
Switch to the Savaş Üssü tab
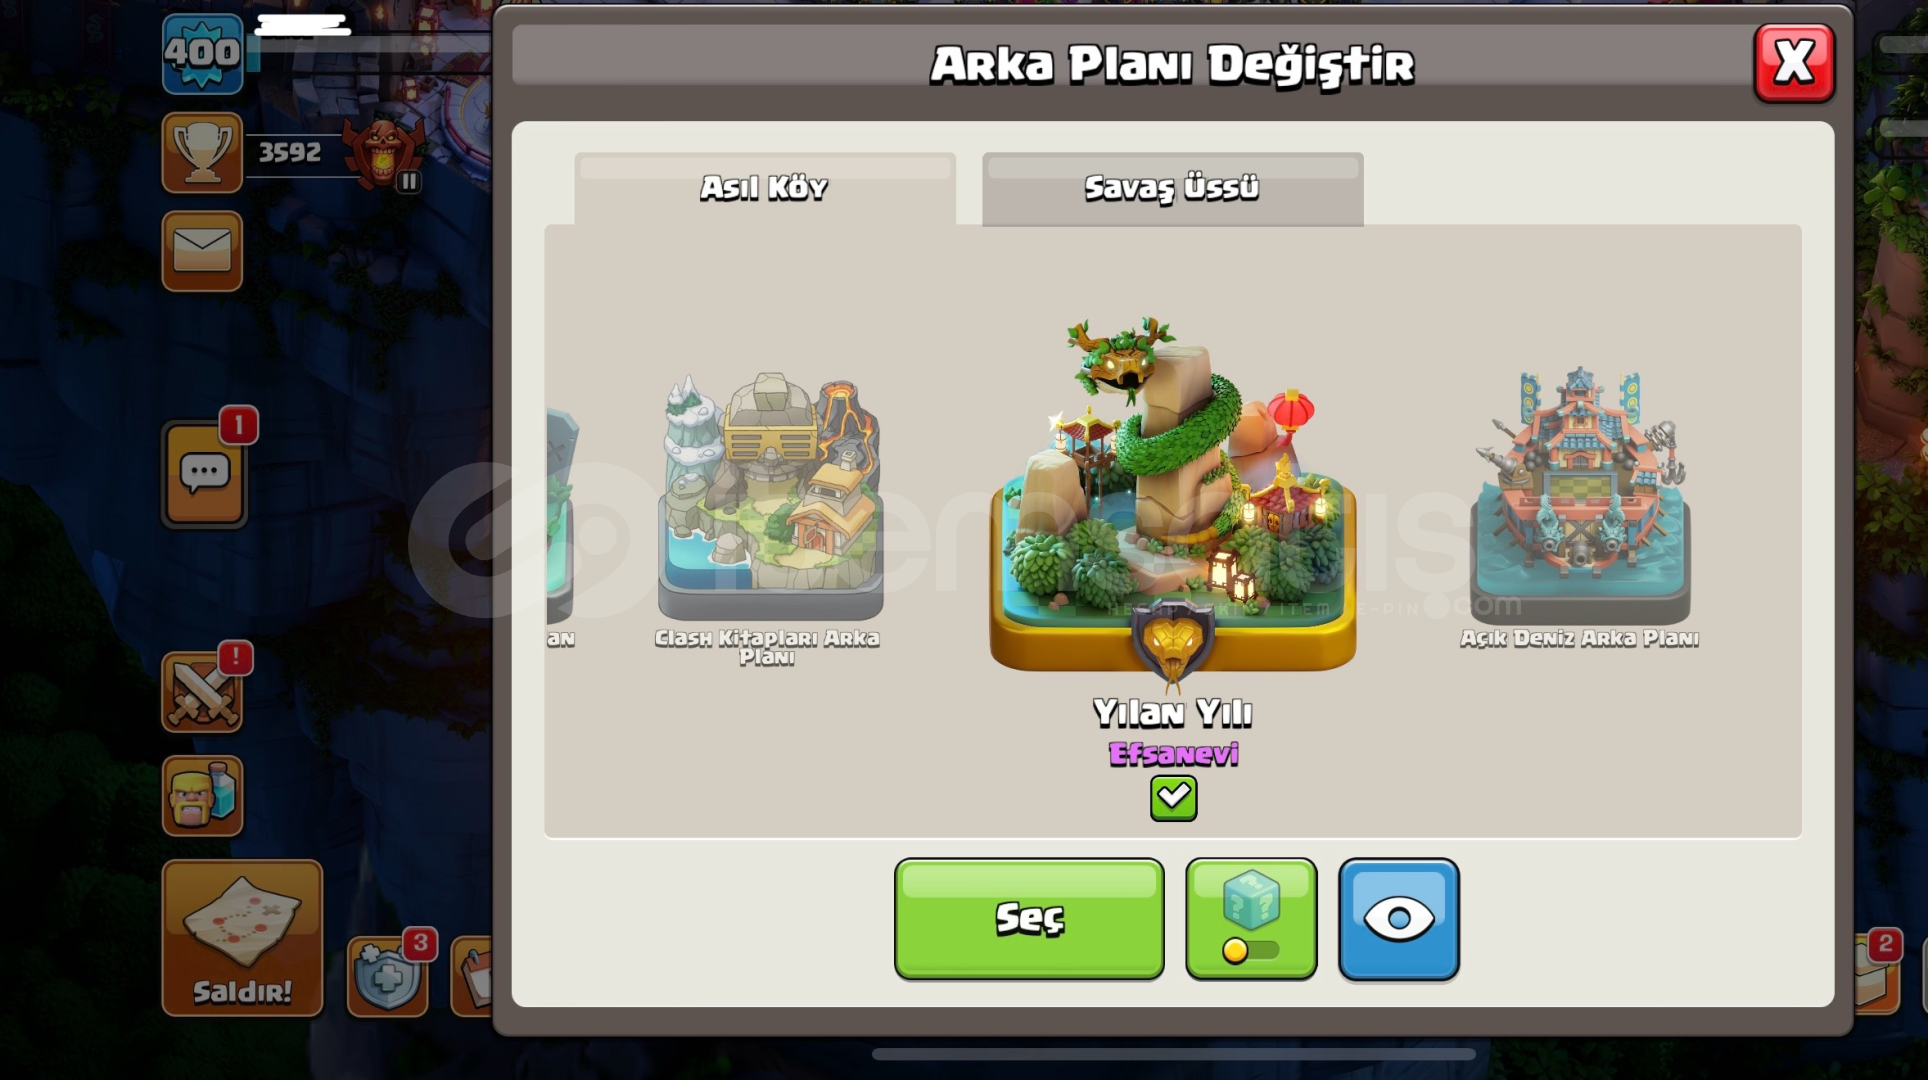(x=1172, y=188)
